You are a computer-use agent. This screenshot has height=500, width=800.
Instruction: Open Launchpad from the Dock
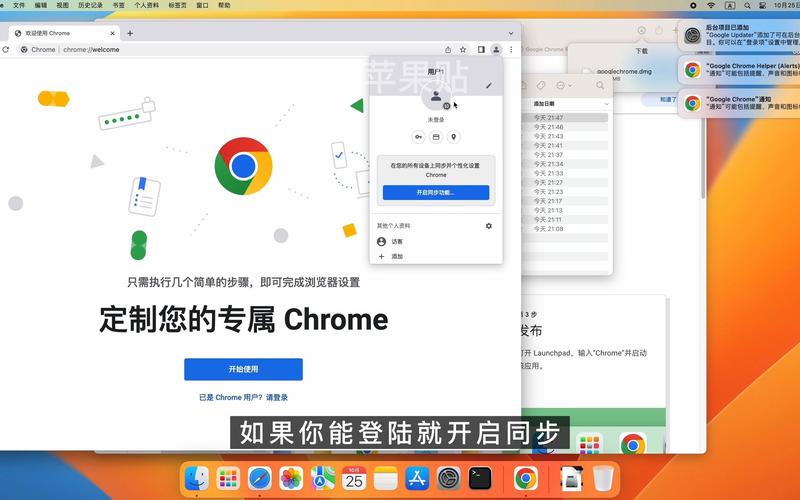pyautogui.click(x=228, y=479)
